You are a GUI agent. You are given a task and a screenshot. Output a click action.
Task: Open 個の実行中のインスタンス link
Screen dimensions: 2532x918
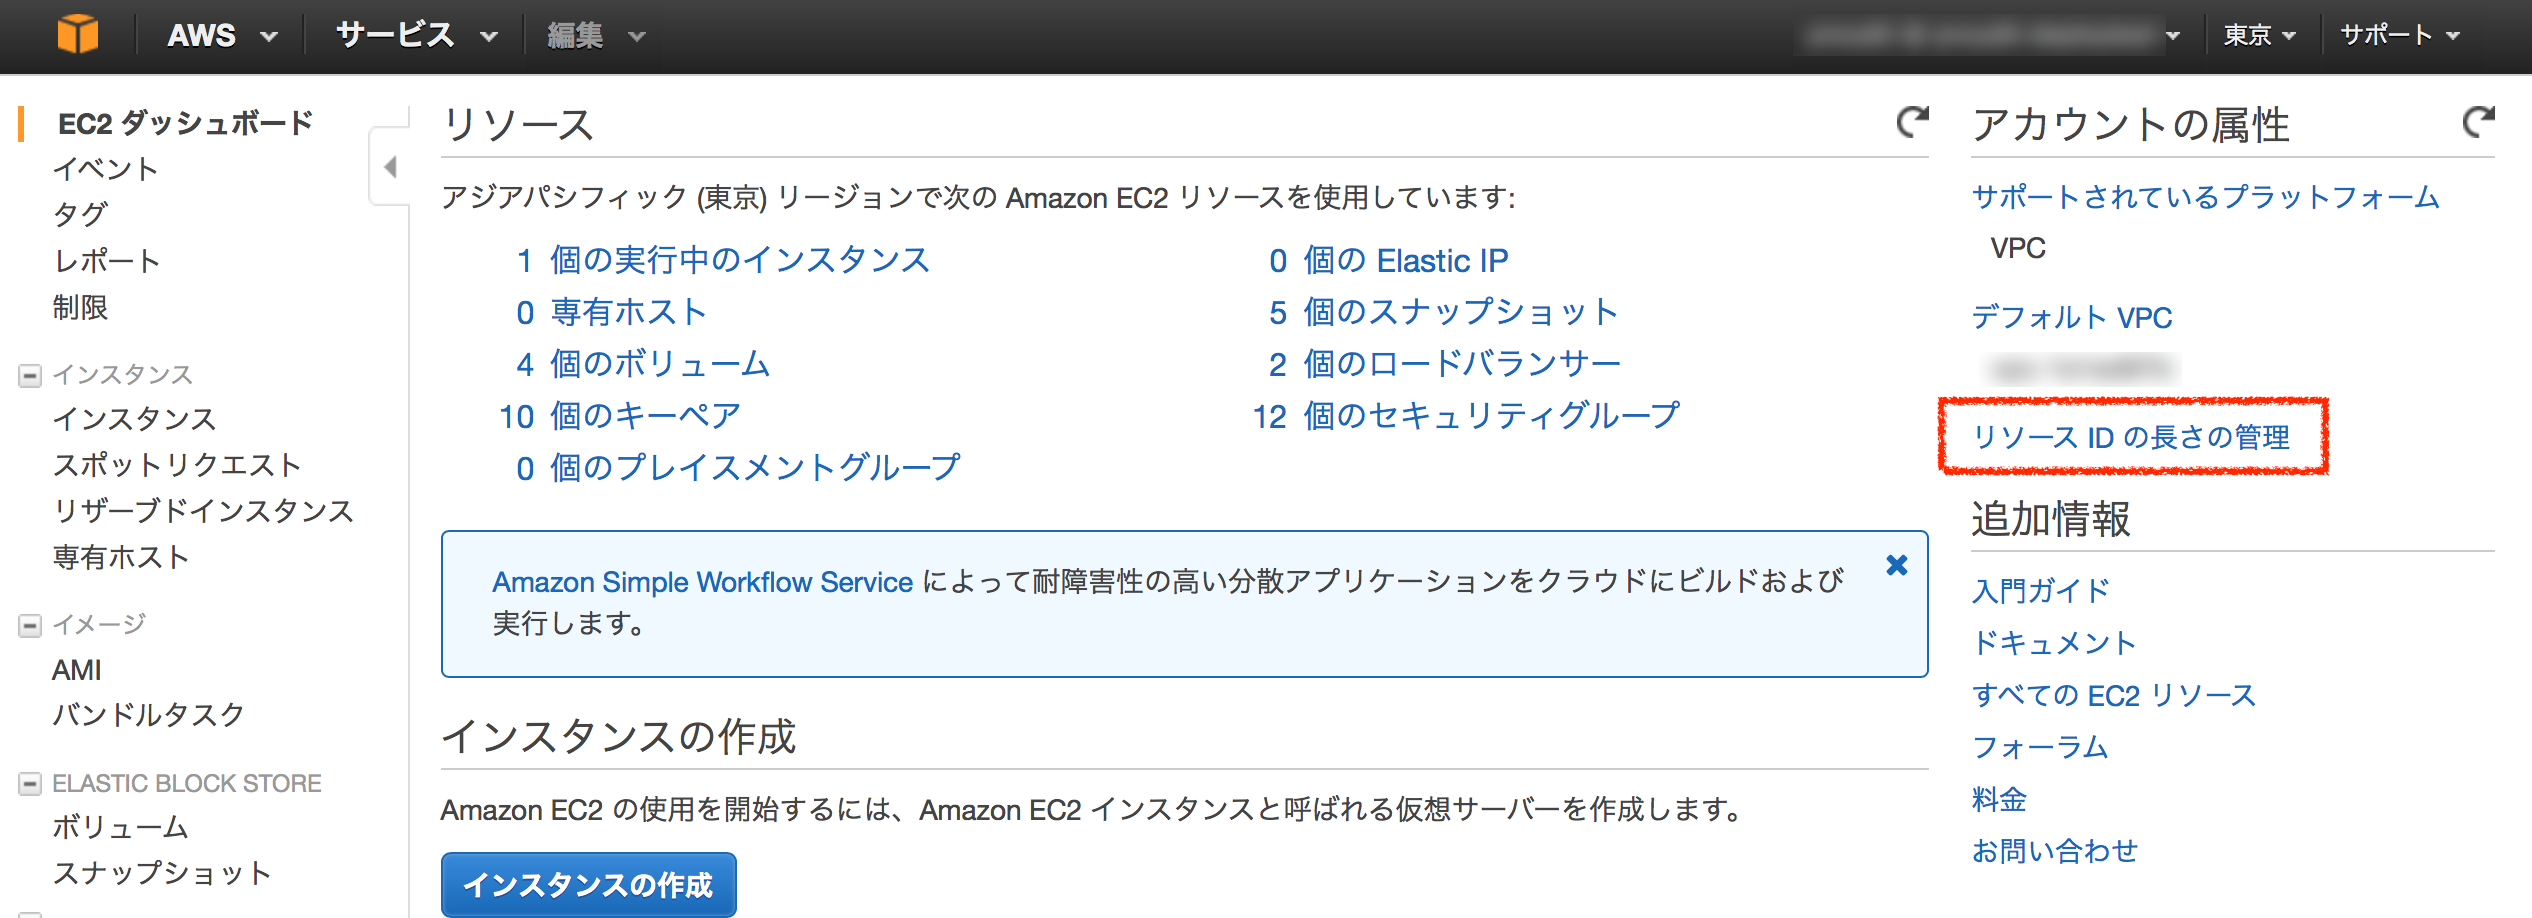[x=739, y=260]
